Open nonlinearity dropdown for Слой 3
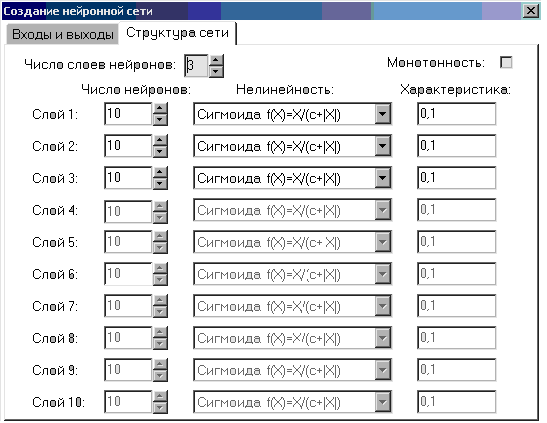The width and height of the screenshot is (547, 423). [x=383, y=178]
